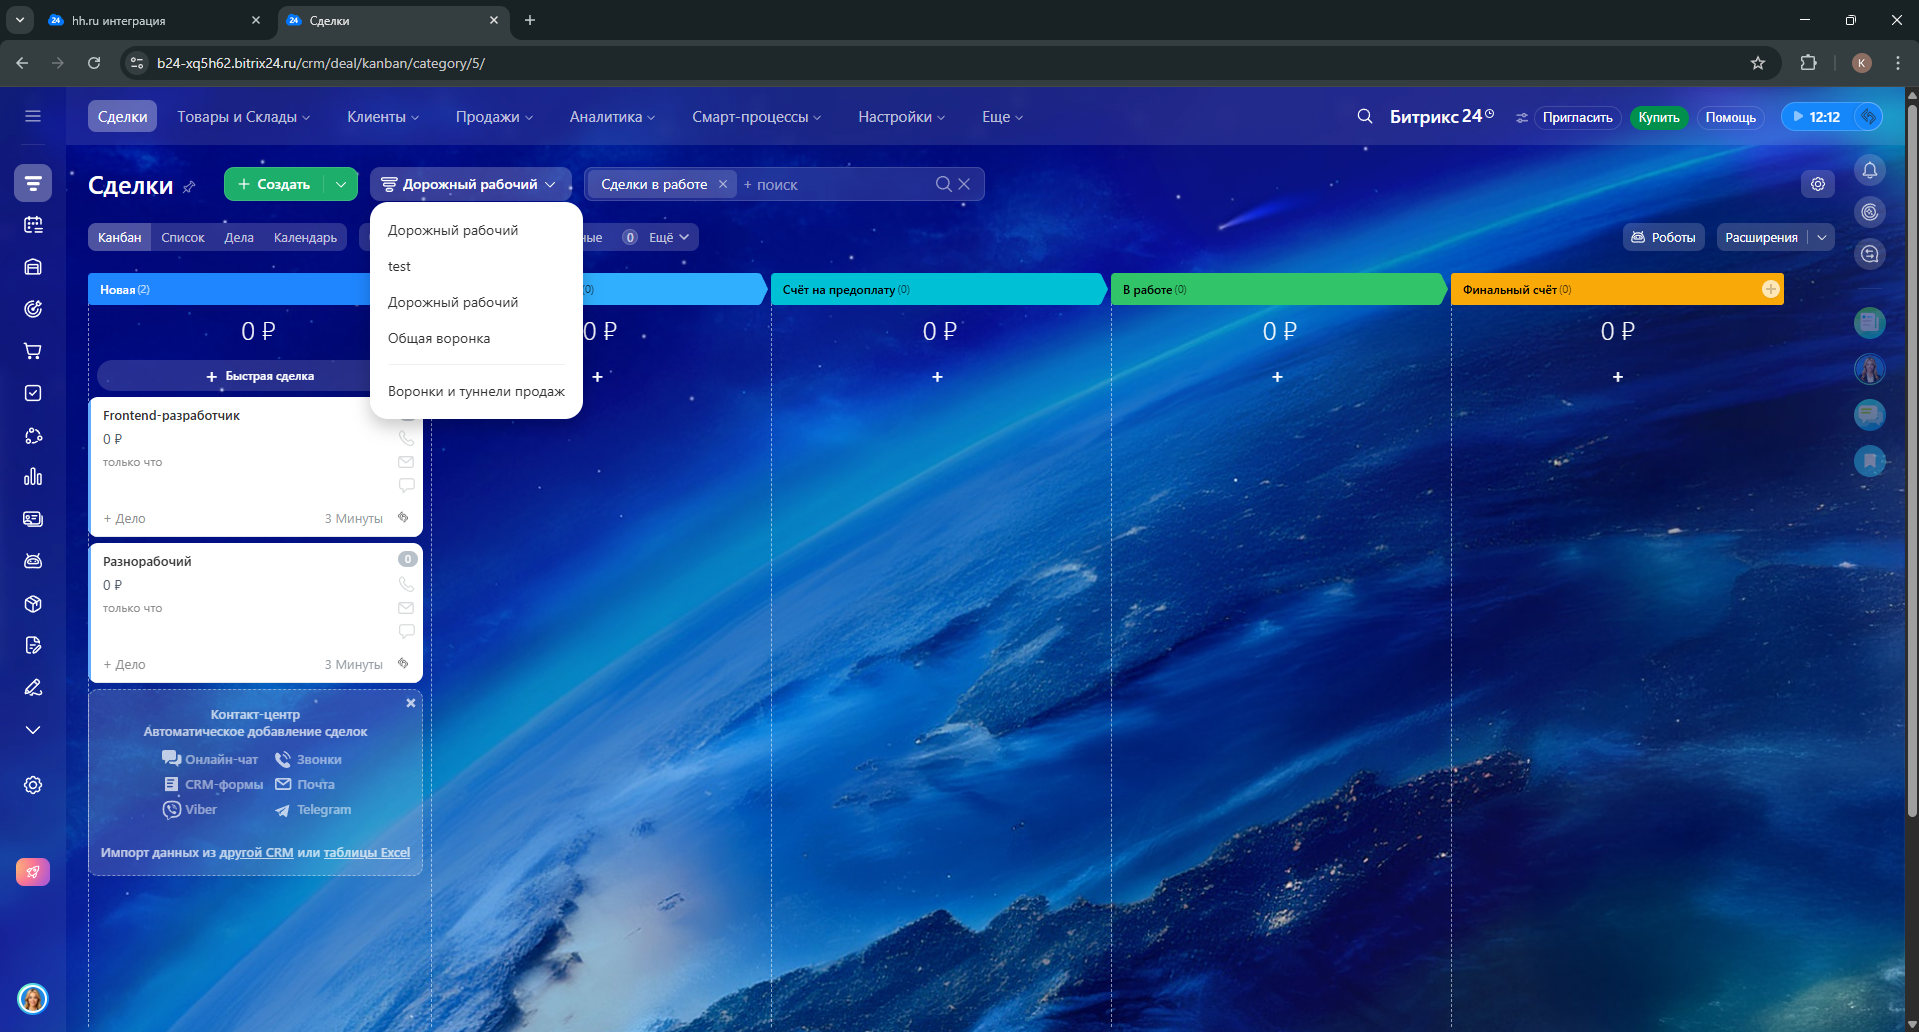Bookmark this page with the star icon
The height and width of the screenshot is (1032, 1919).
coord(1757,63)
